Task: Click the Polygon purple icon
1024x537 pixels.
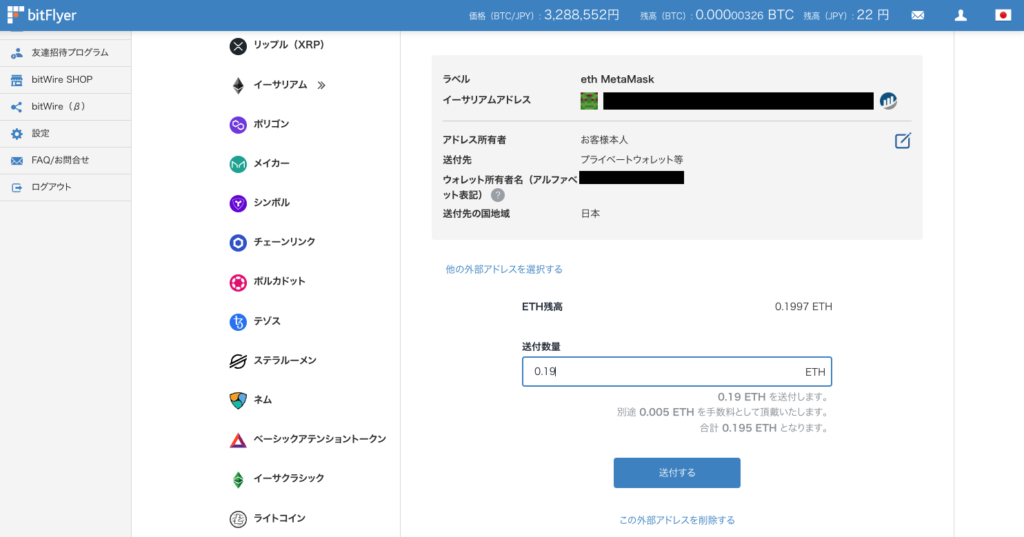Action: click(x=238, y=124)
